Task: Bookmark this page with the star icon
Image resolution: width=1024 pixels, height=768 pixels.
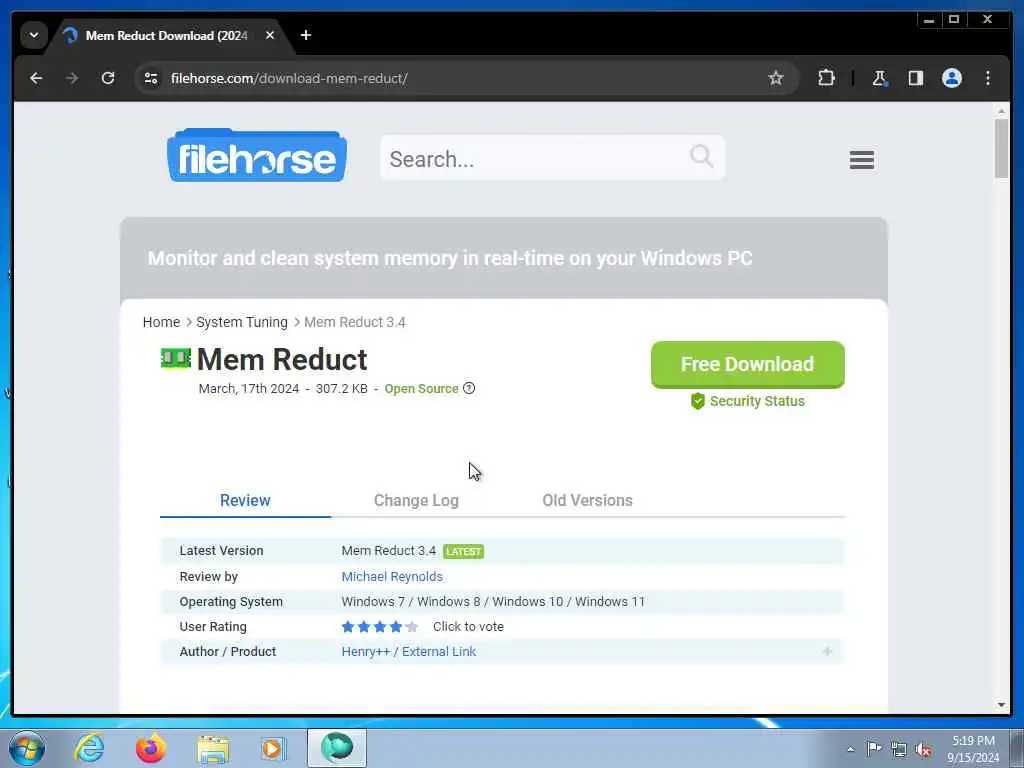Action: [x=775, y=78]
